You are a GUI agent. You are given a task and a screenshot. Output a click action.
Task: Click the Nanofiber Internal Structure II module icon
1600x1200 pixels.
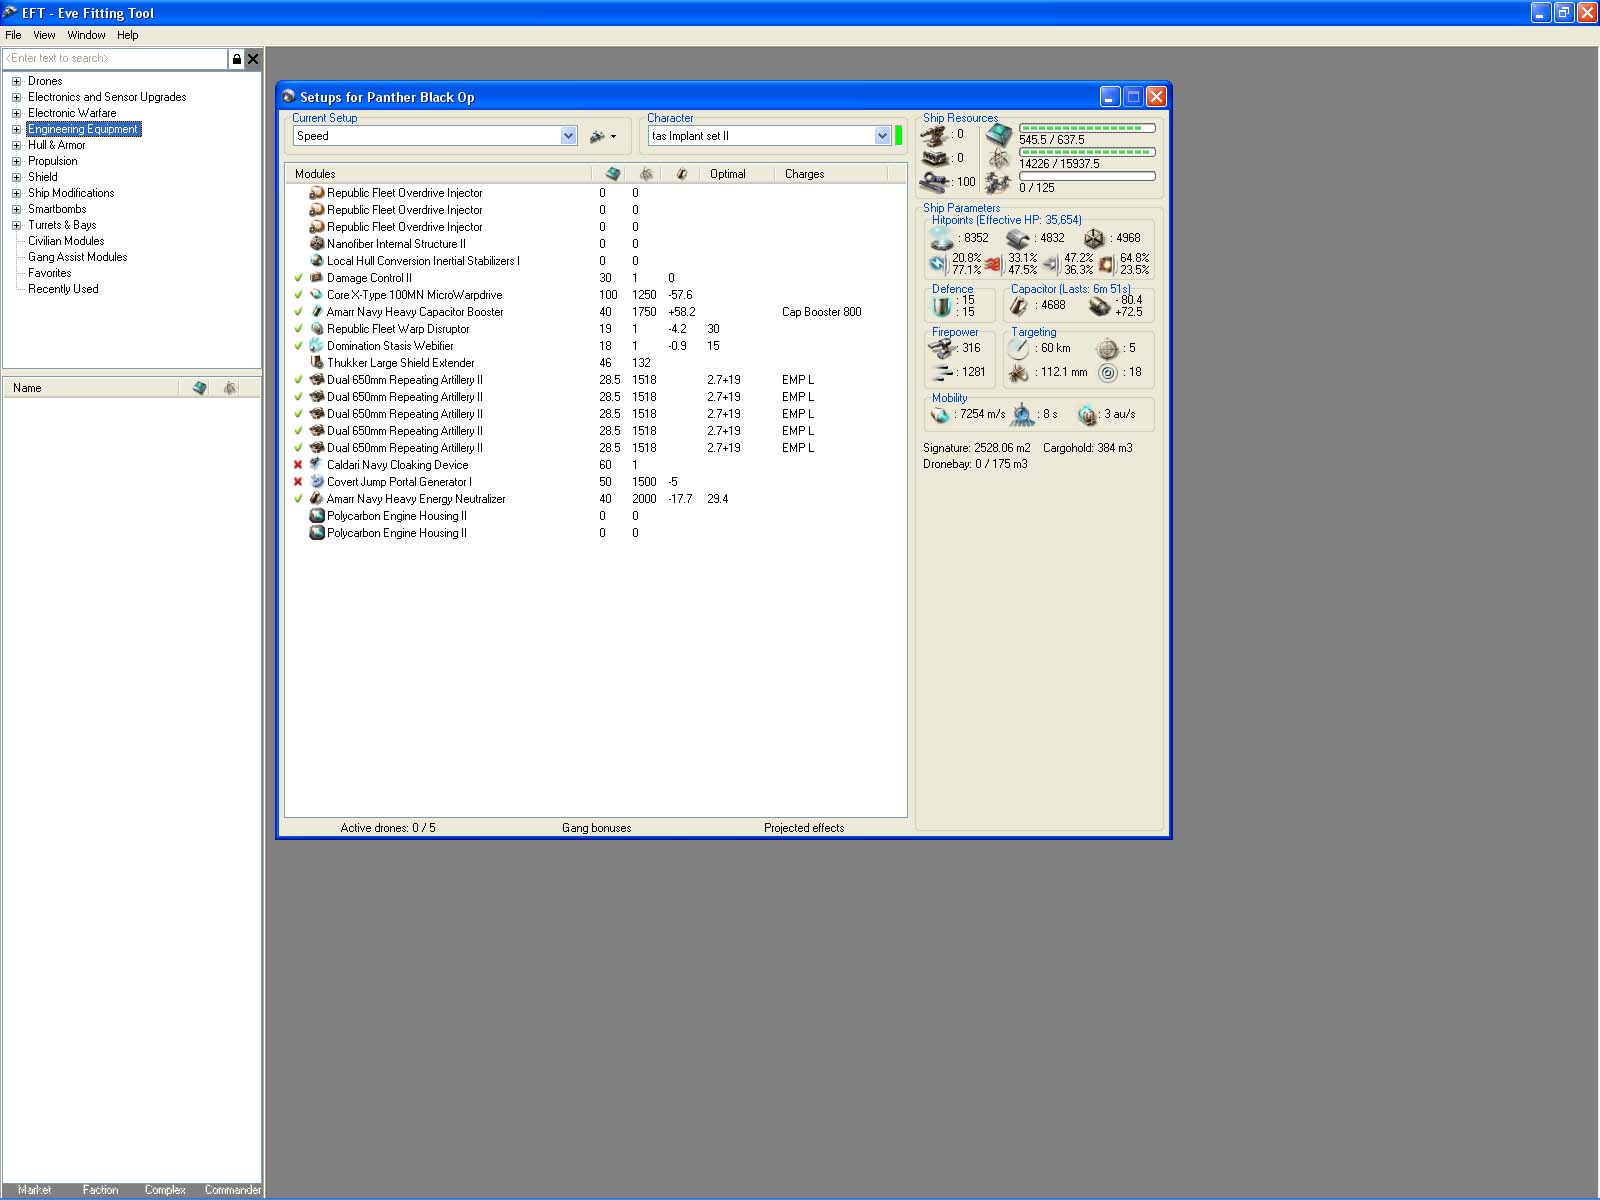click(x=317, y=244)
